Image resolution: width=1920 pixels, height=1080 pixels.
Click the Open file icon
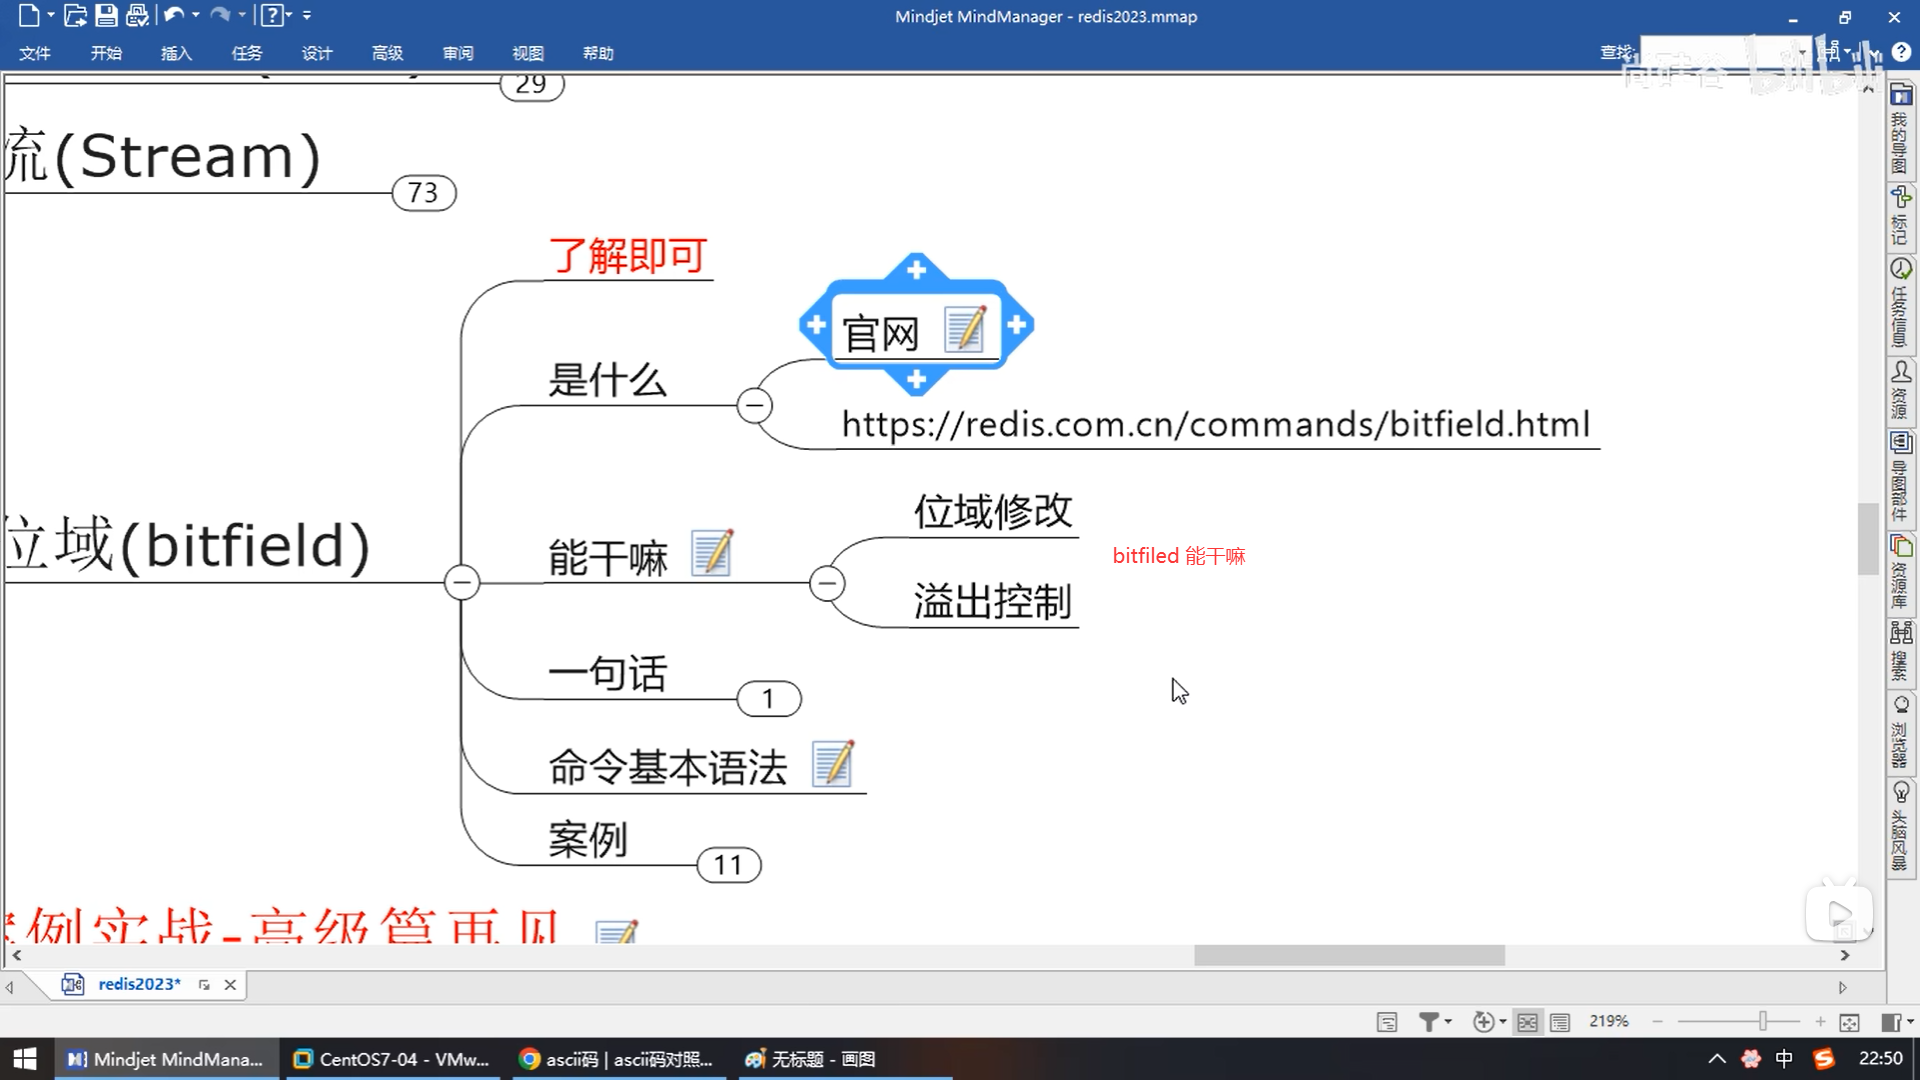(75, 15)
